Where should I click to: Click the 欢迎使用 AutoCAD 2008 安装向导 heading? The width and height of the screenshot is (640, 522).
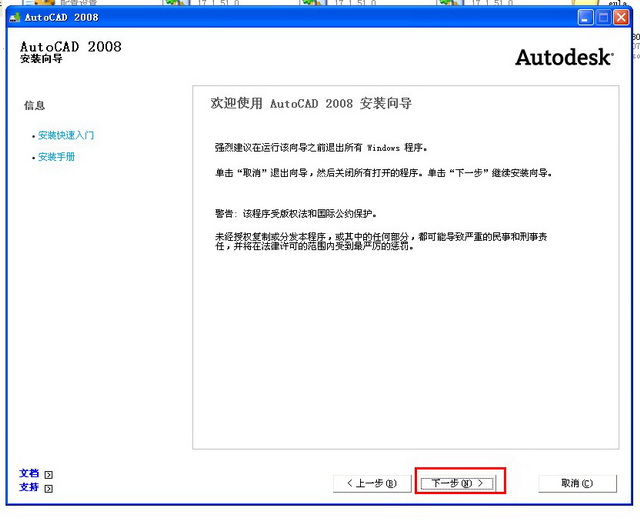point(311,104)
